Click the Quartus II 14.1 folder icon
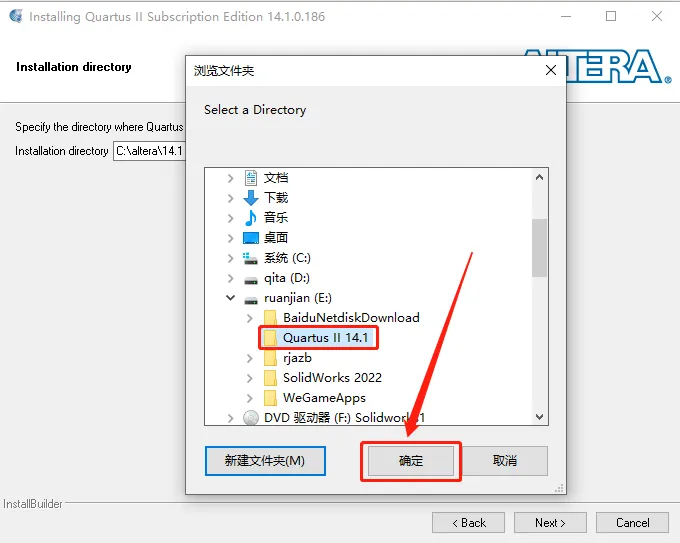The height and width of the screenshot is (543, 680). (x=270, y=337)
